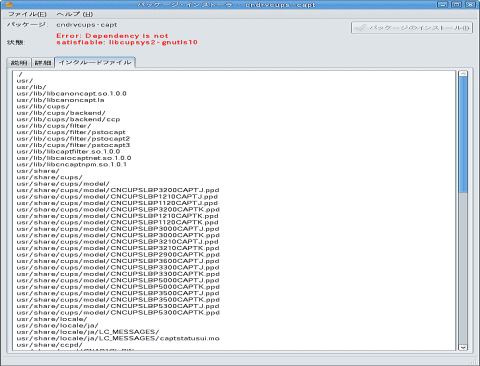Click the empty scrollbar track below the thumb
Viewport: 480px width, 366px height.
(x=463, y=268)
